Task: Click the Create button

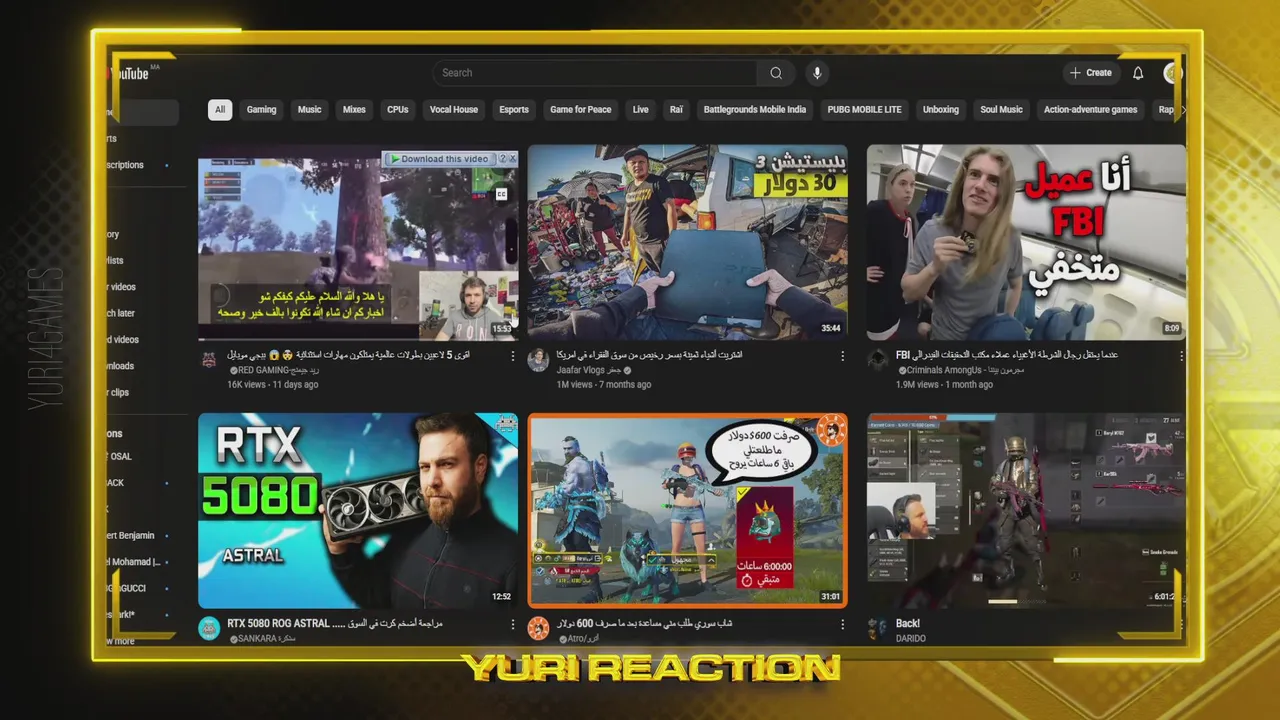Action: click(x=1091, y=73)
